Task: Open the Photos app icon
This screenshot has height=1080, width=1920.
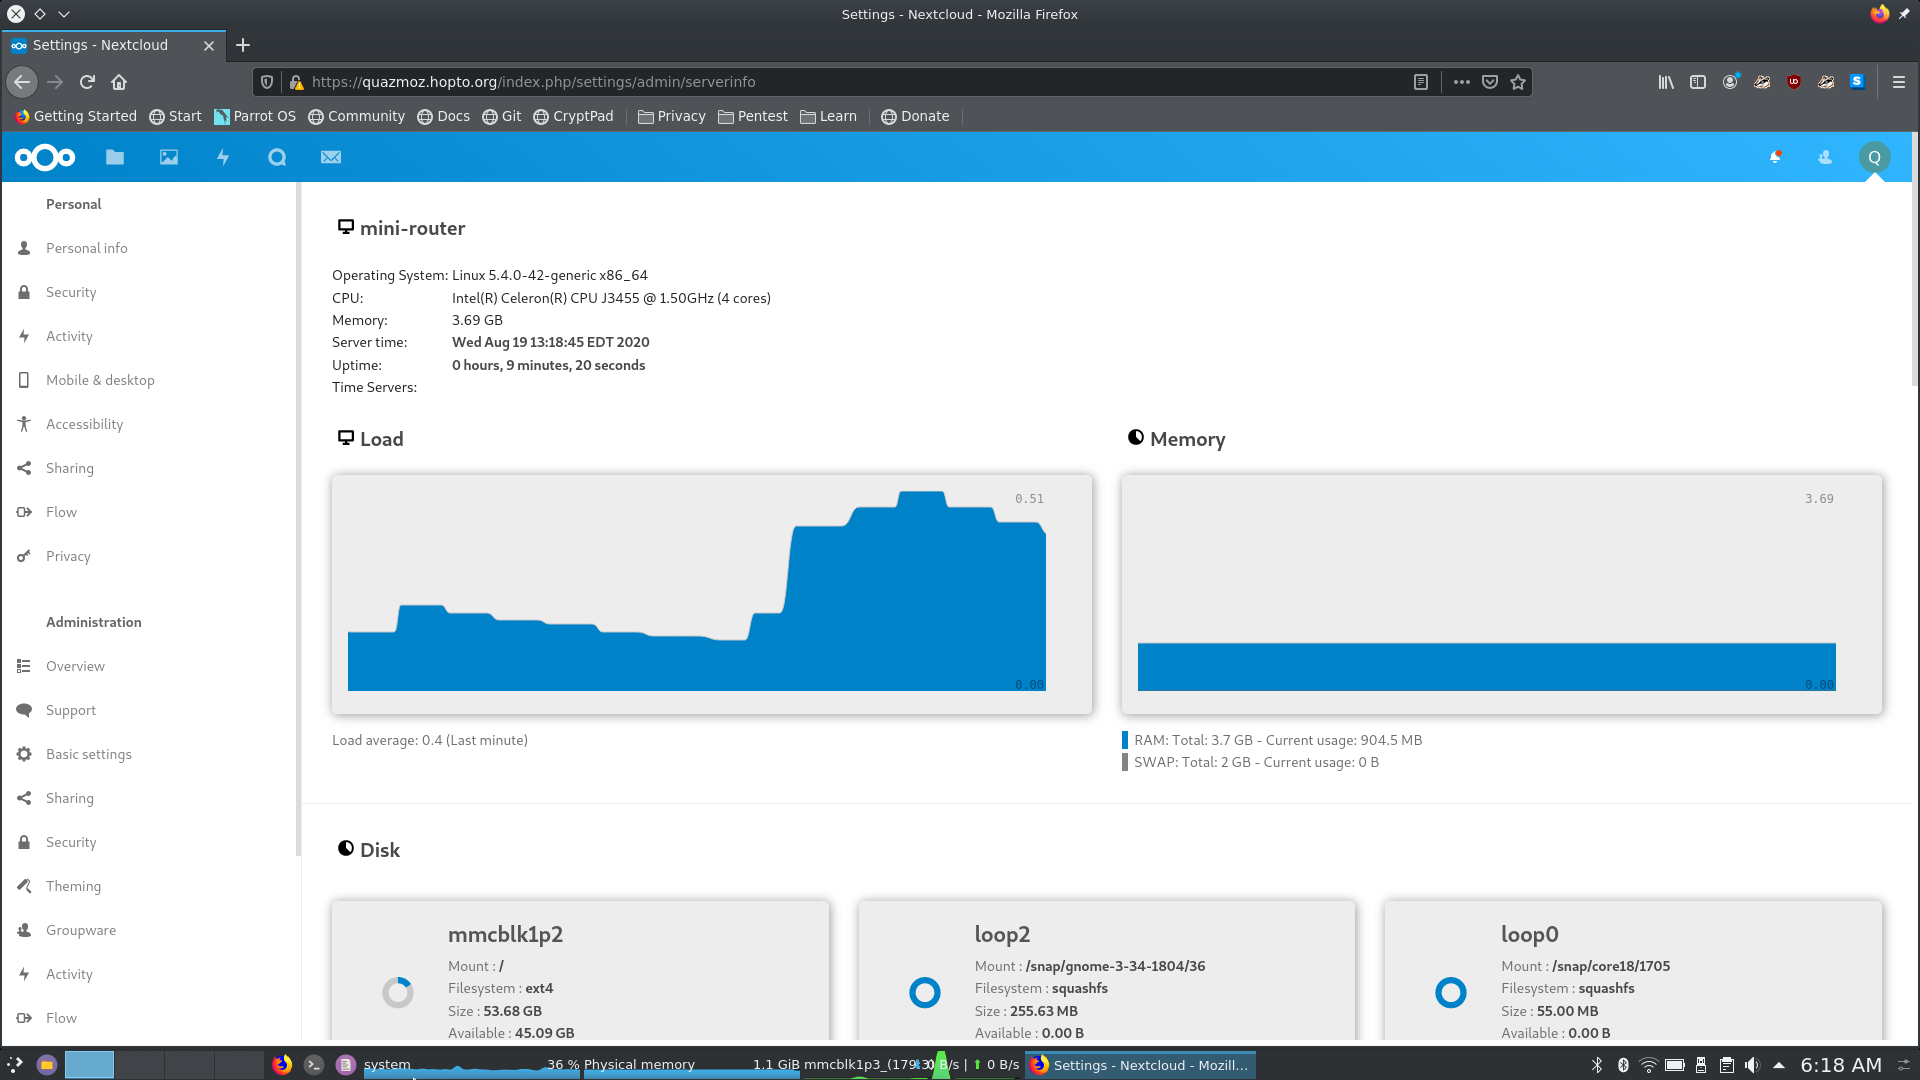Action: 169,157
